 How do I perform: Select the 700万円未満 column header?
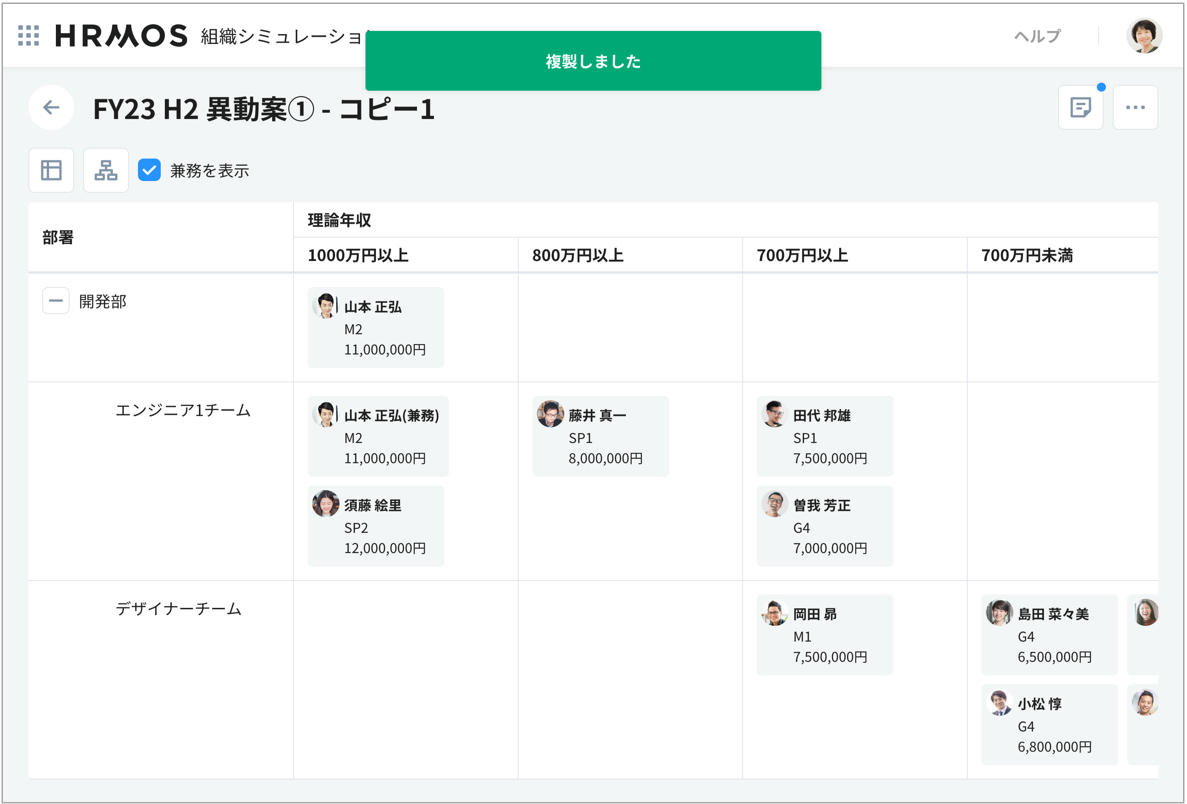point(1027,256)
